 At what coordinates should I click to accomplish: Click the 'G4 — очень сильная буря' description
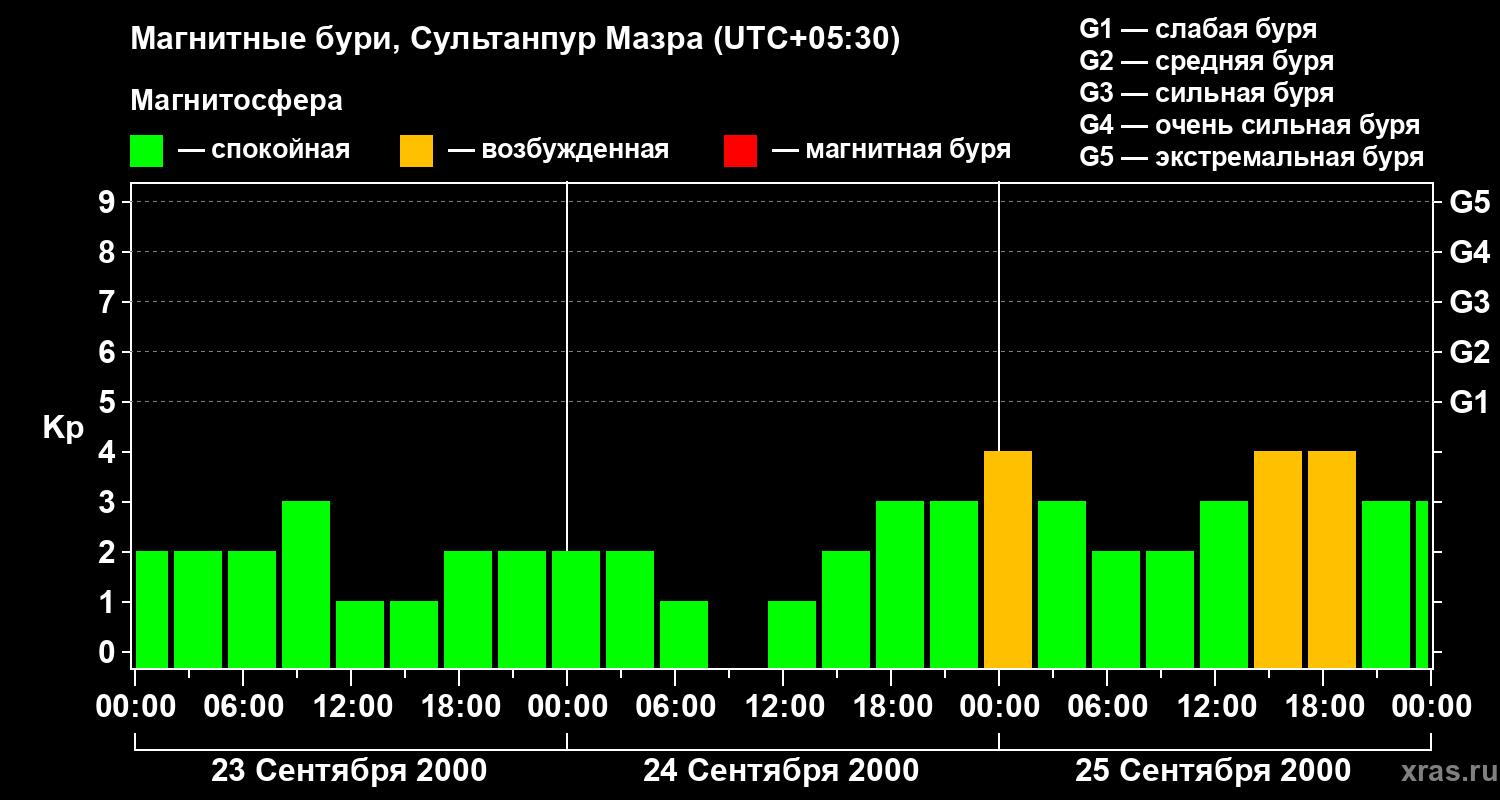click(1250, 125)
